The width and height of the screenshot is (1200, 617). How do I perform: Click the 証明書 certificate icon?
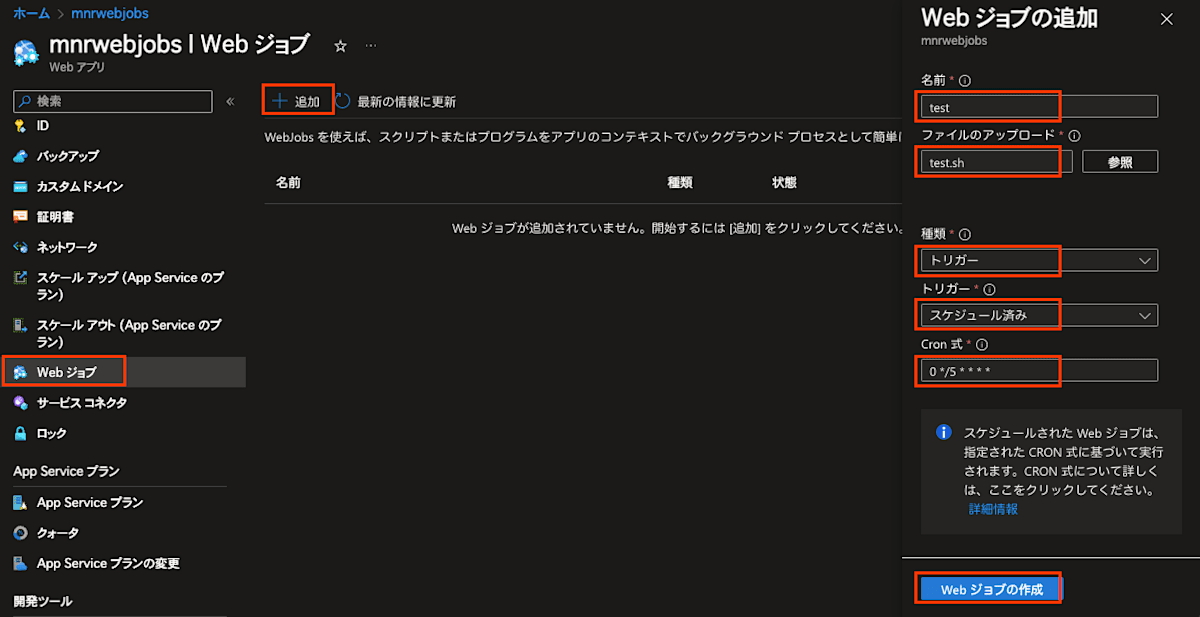[20, 217]
